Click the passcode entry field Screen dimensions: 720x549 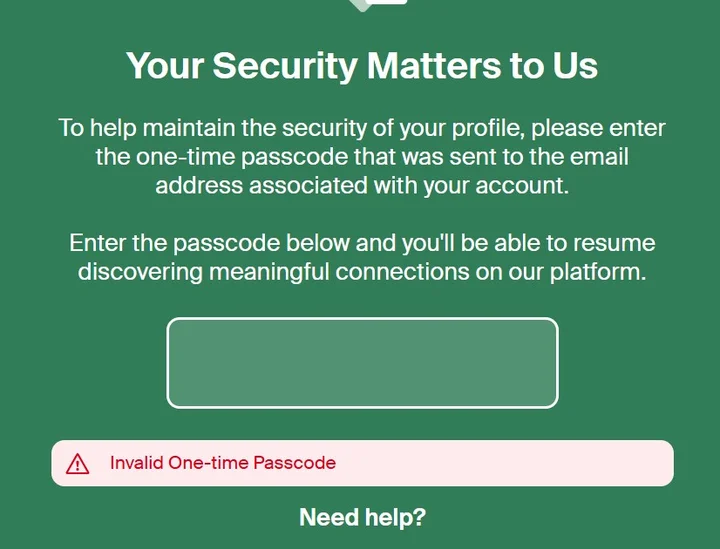point(362,363)
